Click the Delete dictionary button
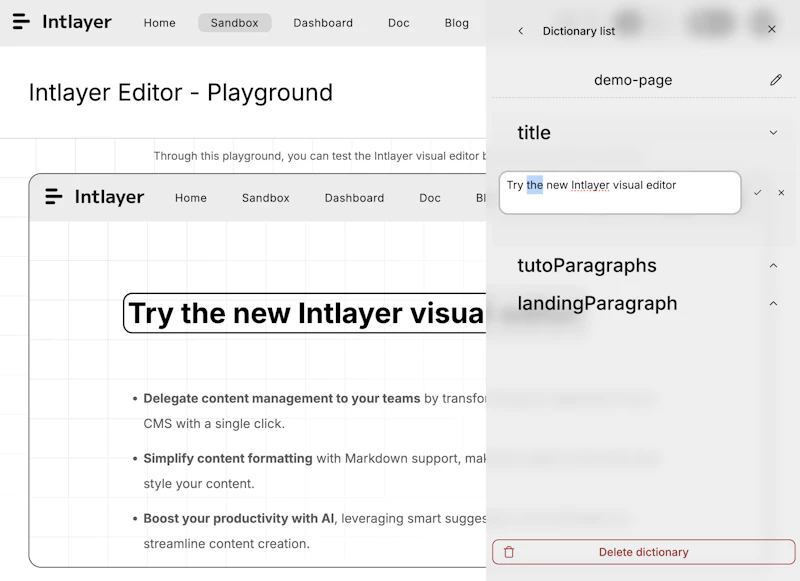The height and width of the screenshot is (581, 800). [643, 552]
